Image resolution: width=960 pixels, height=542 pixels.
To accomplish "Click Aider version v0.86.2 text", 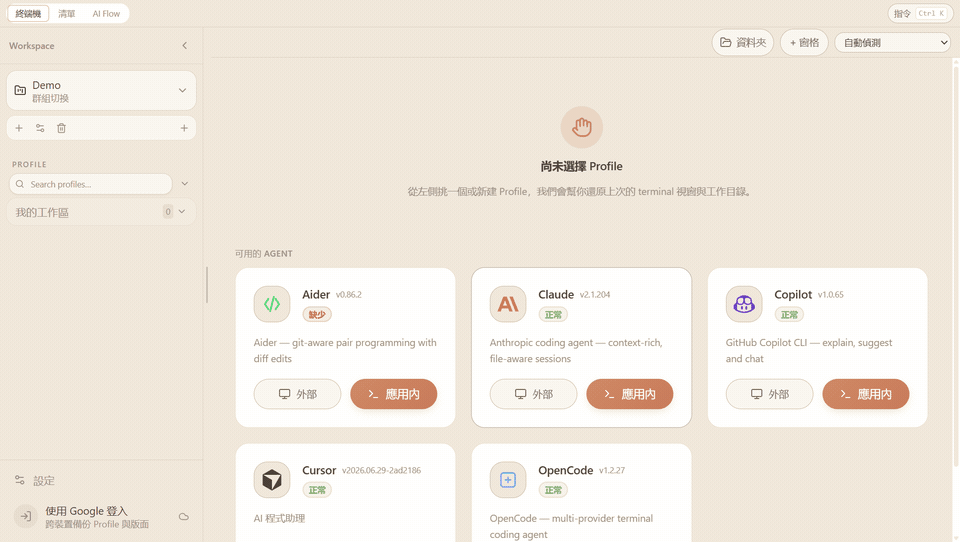I will [x=348, y=295].
